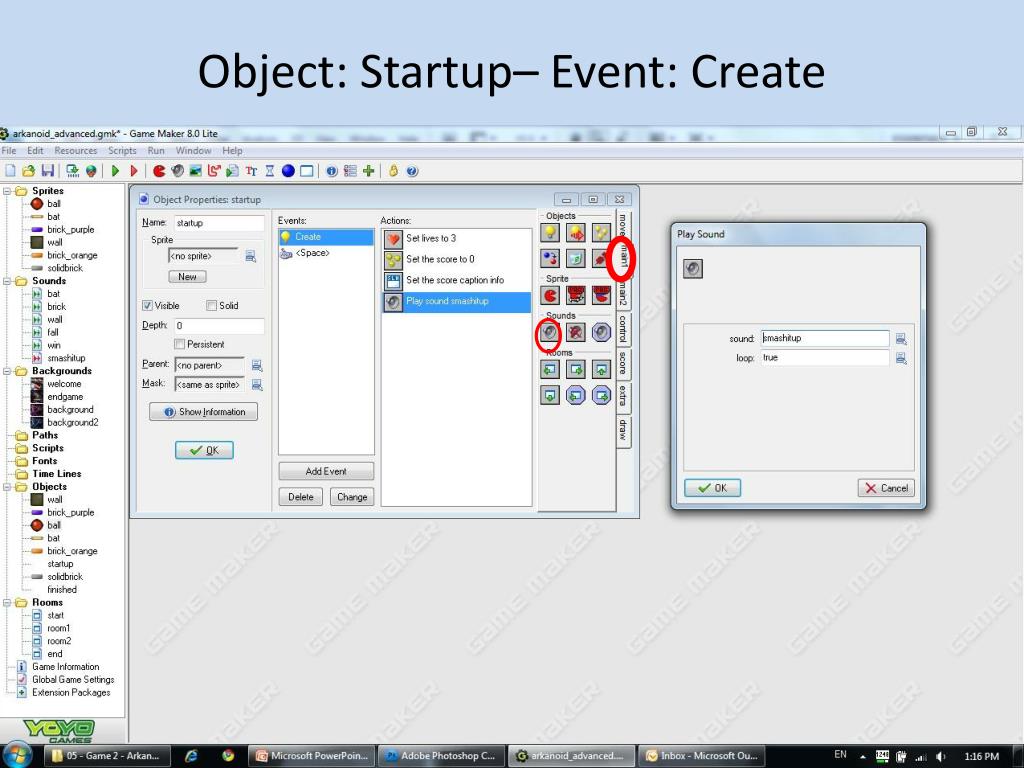Click the object Name input field
The image size is (1024, 768).
[x=219, y=223]
